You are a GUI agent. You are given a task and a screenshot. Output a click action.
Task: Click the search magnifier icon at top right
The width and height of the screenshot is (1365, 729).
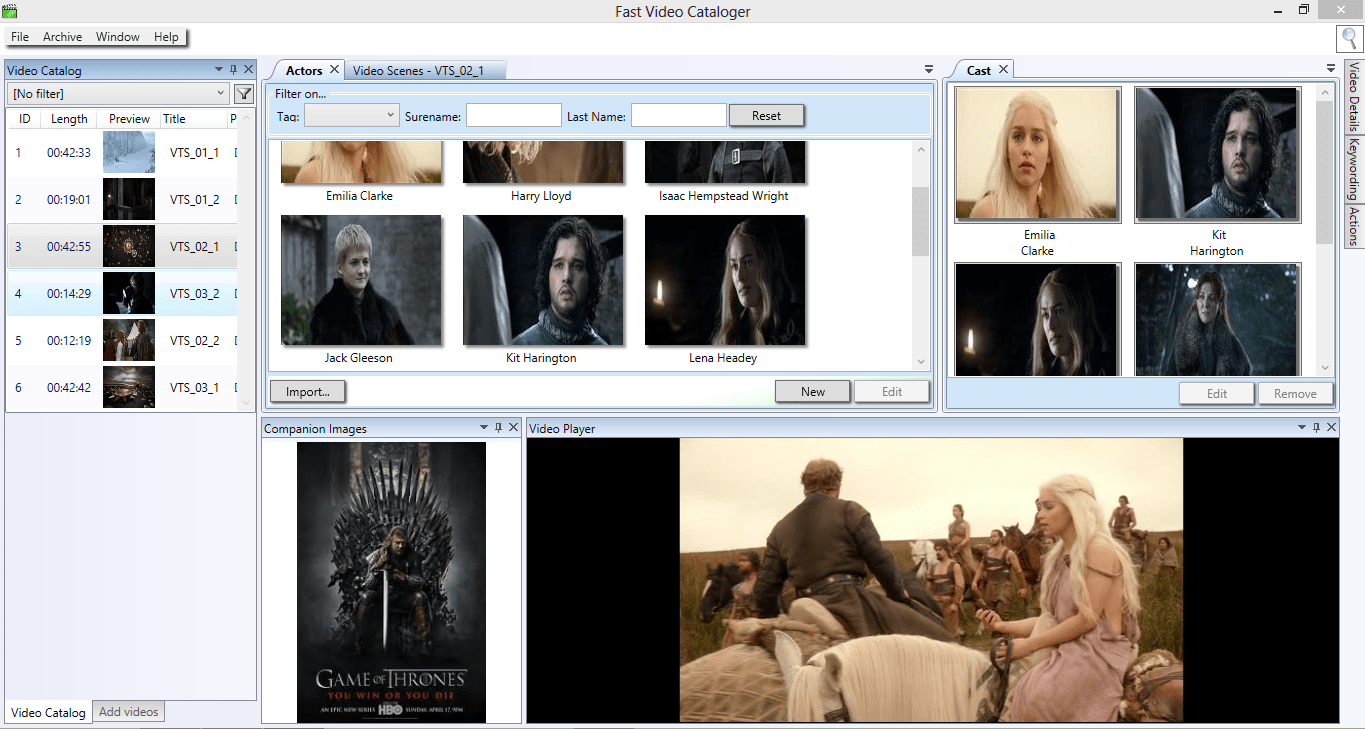point(1349,38)
